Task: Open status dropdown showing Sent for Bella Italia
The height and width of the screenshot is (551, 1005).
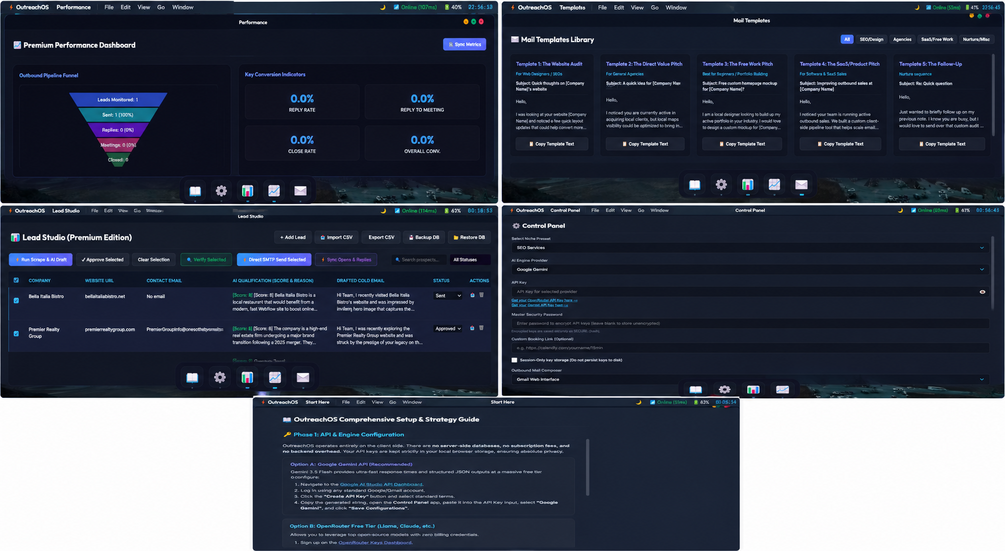Action: point(448,295)
